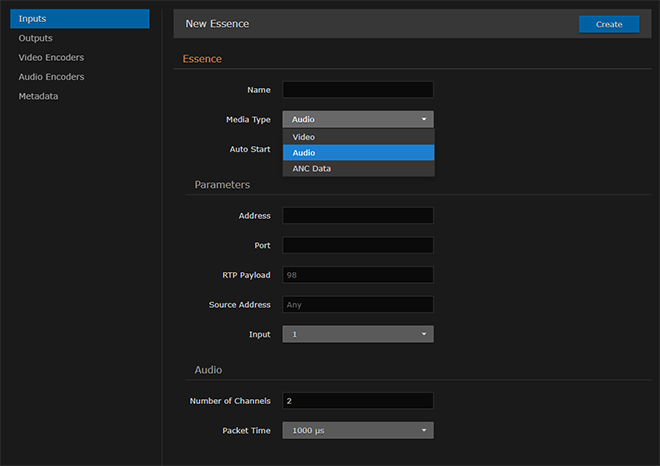Open the Metadata sidebar item
The height and width of the screenshot is (466, 660).
click(38, 96)
